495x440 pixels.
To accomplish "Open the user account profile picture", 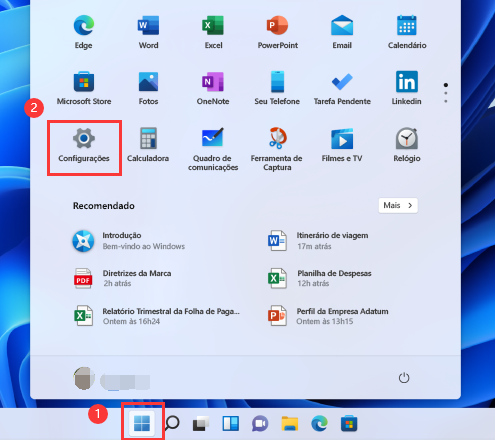I will 84,378.
